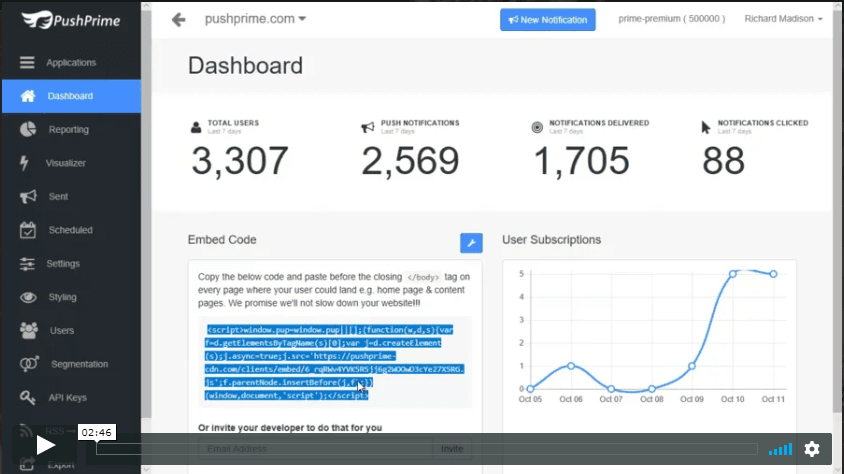Adjust the video volume bars
Screen dimensions: 844x474
780,449
